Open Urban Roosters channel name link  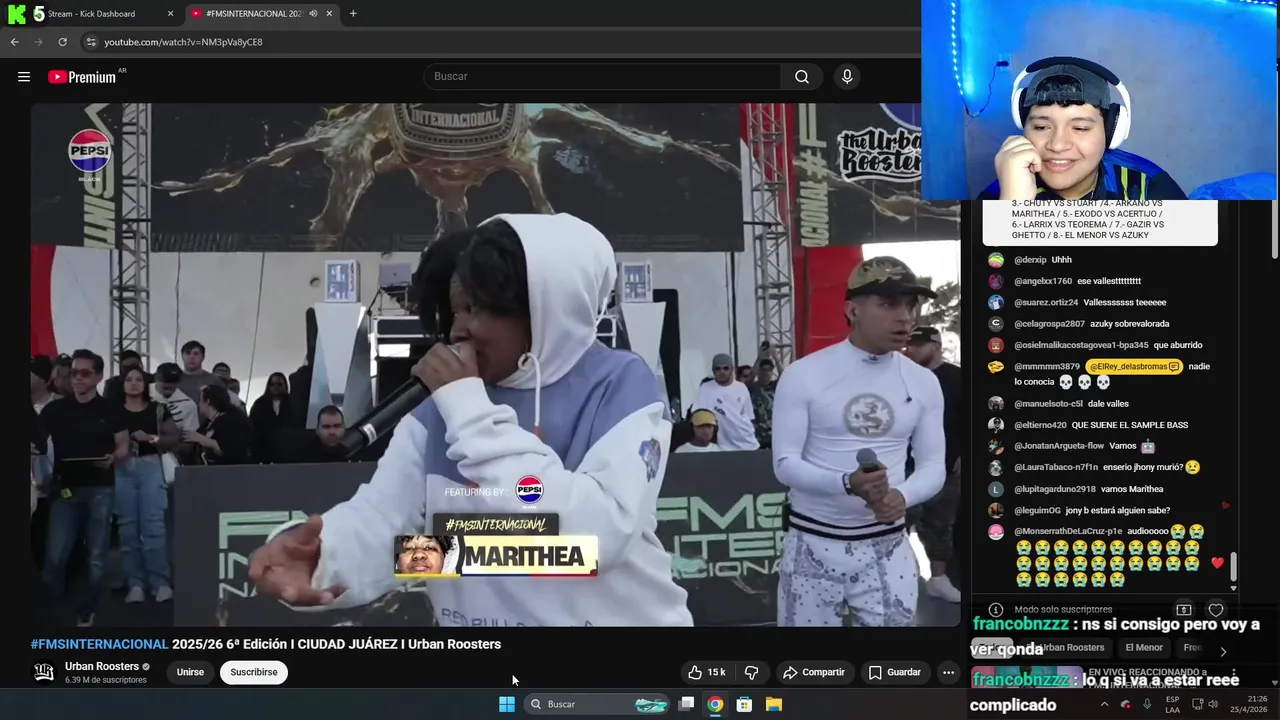coord(102,666)
